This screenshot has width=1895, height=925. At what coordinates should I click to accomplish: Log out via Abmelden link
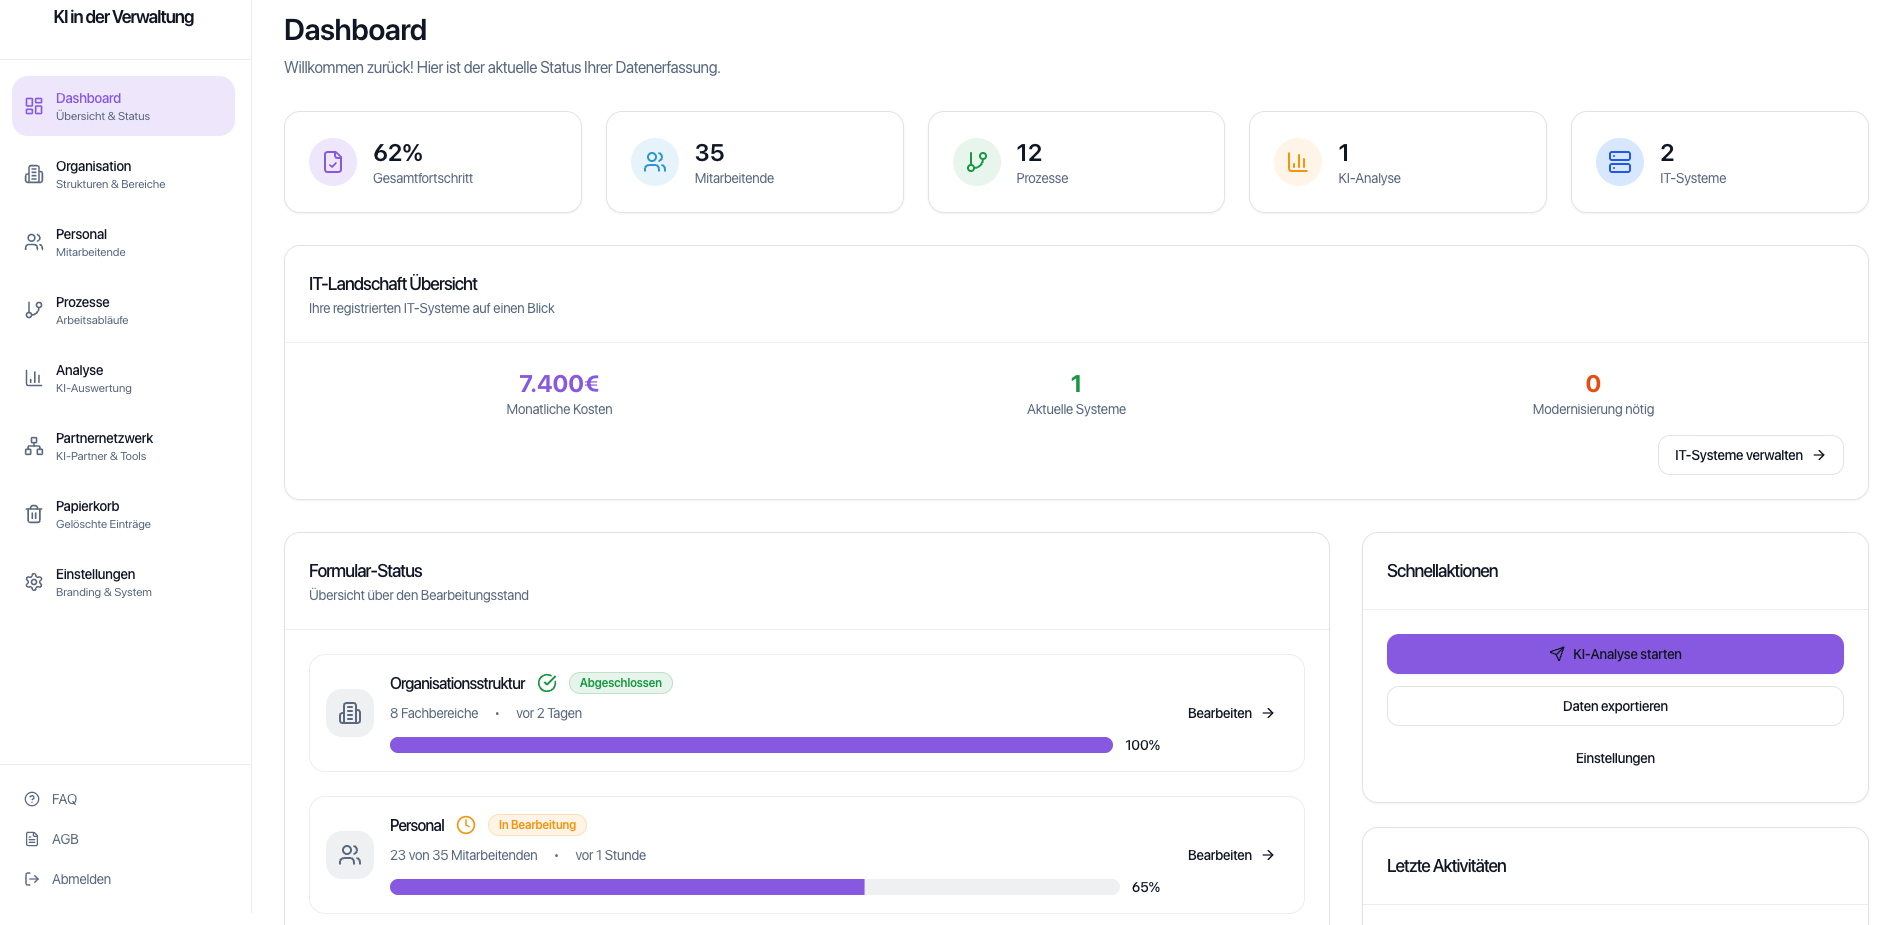[81, 879]
